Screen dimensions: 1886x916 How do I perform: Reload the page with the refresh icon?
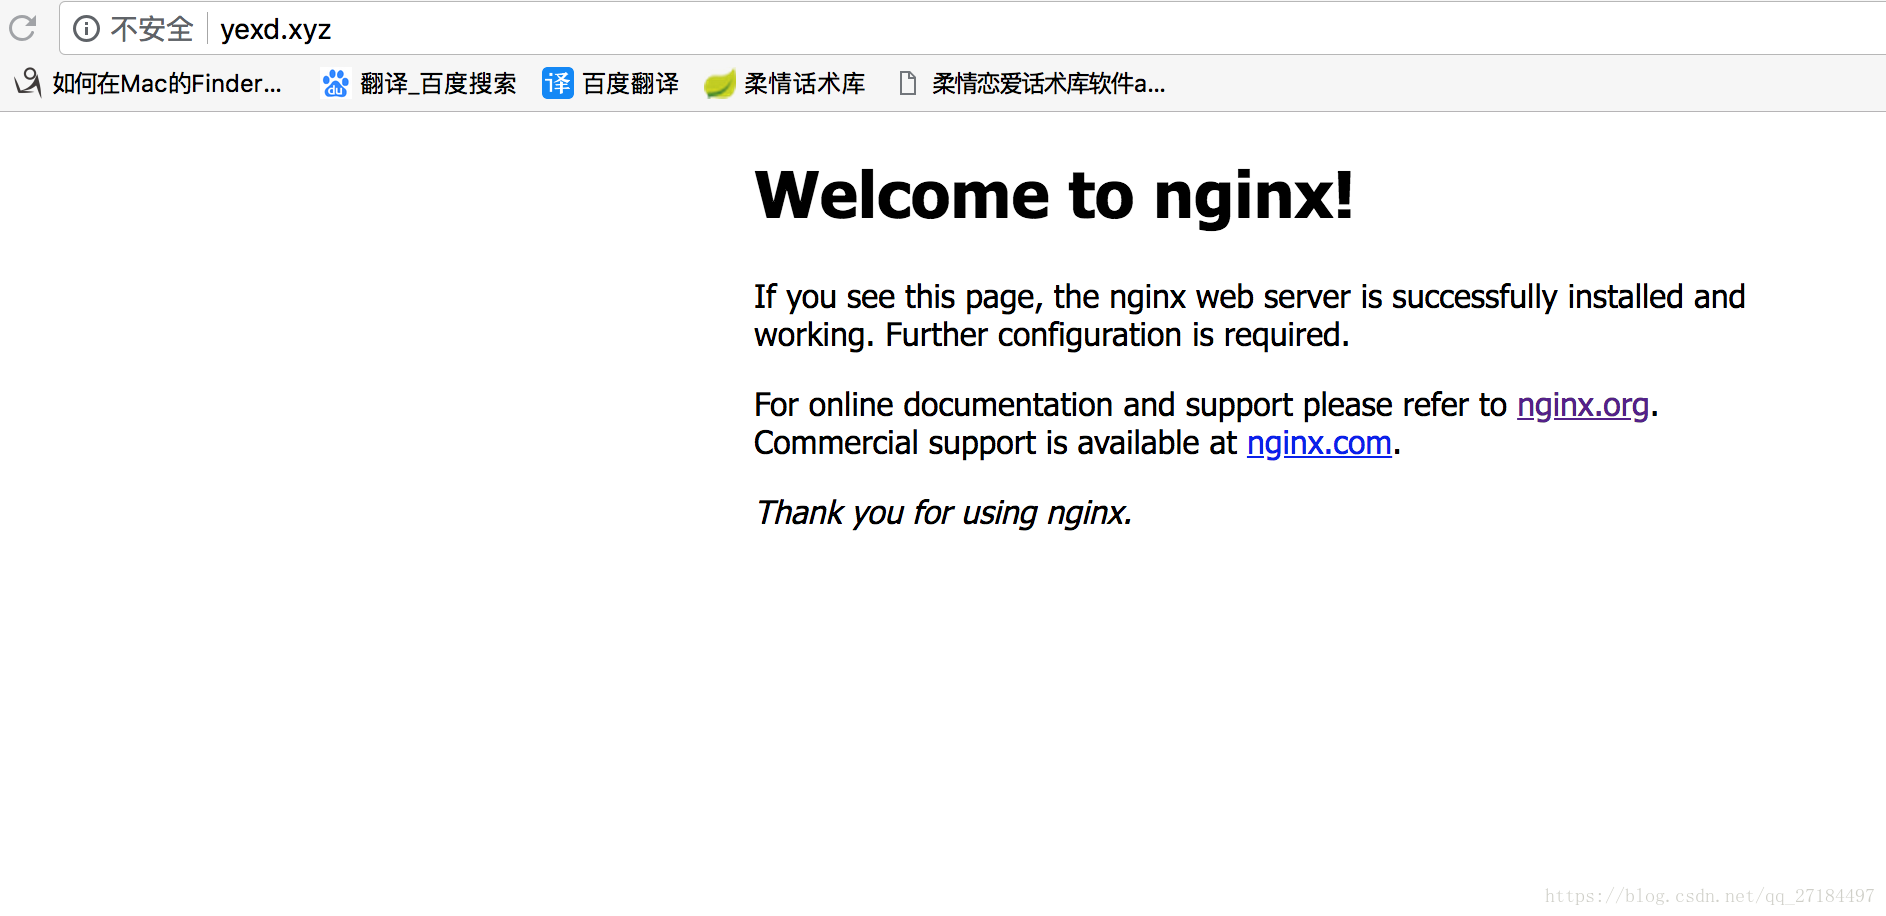click(x=22, y=28)
